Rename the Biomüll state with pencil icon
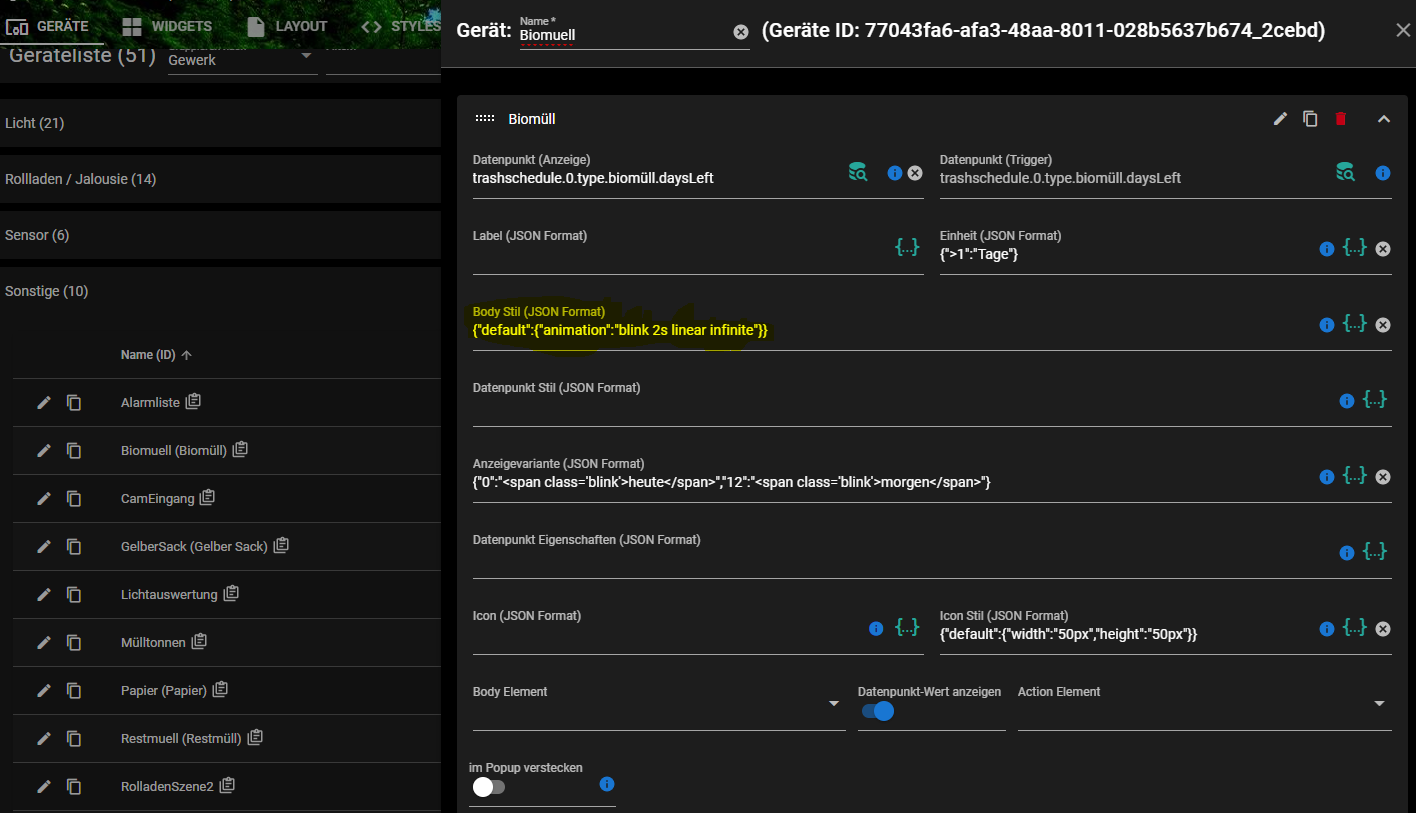 (x=1280, y=119)
